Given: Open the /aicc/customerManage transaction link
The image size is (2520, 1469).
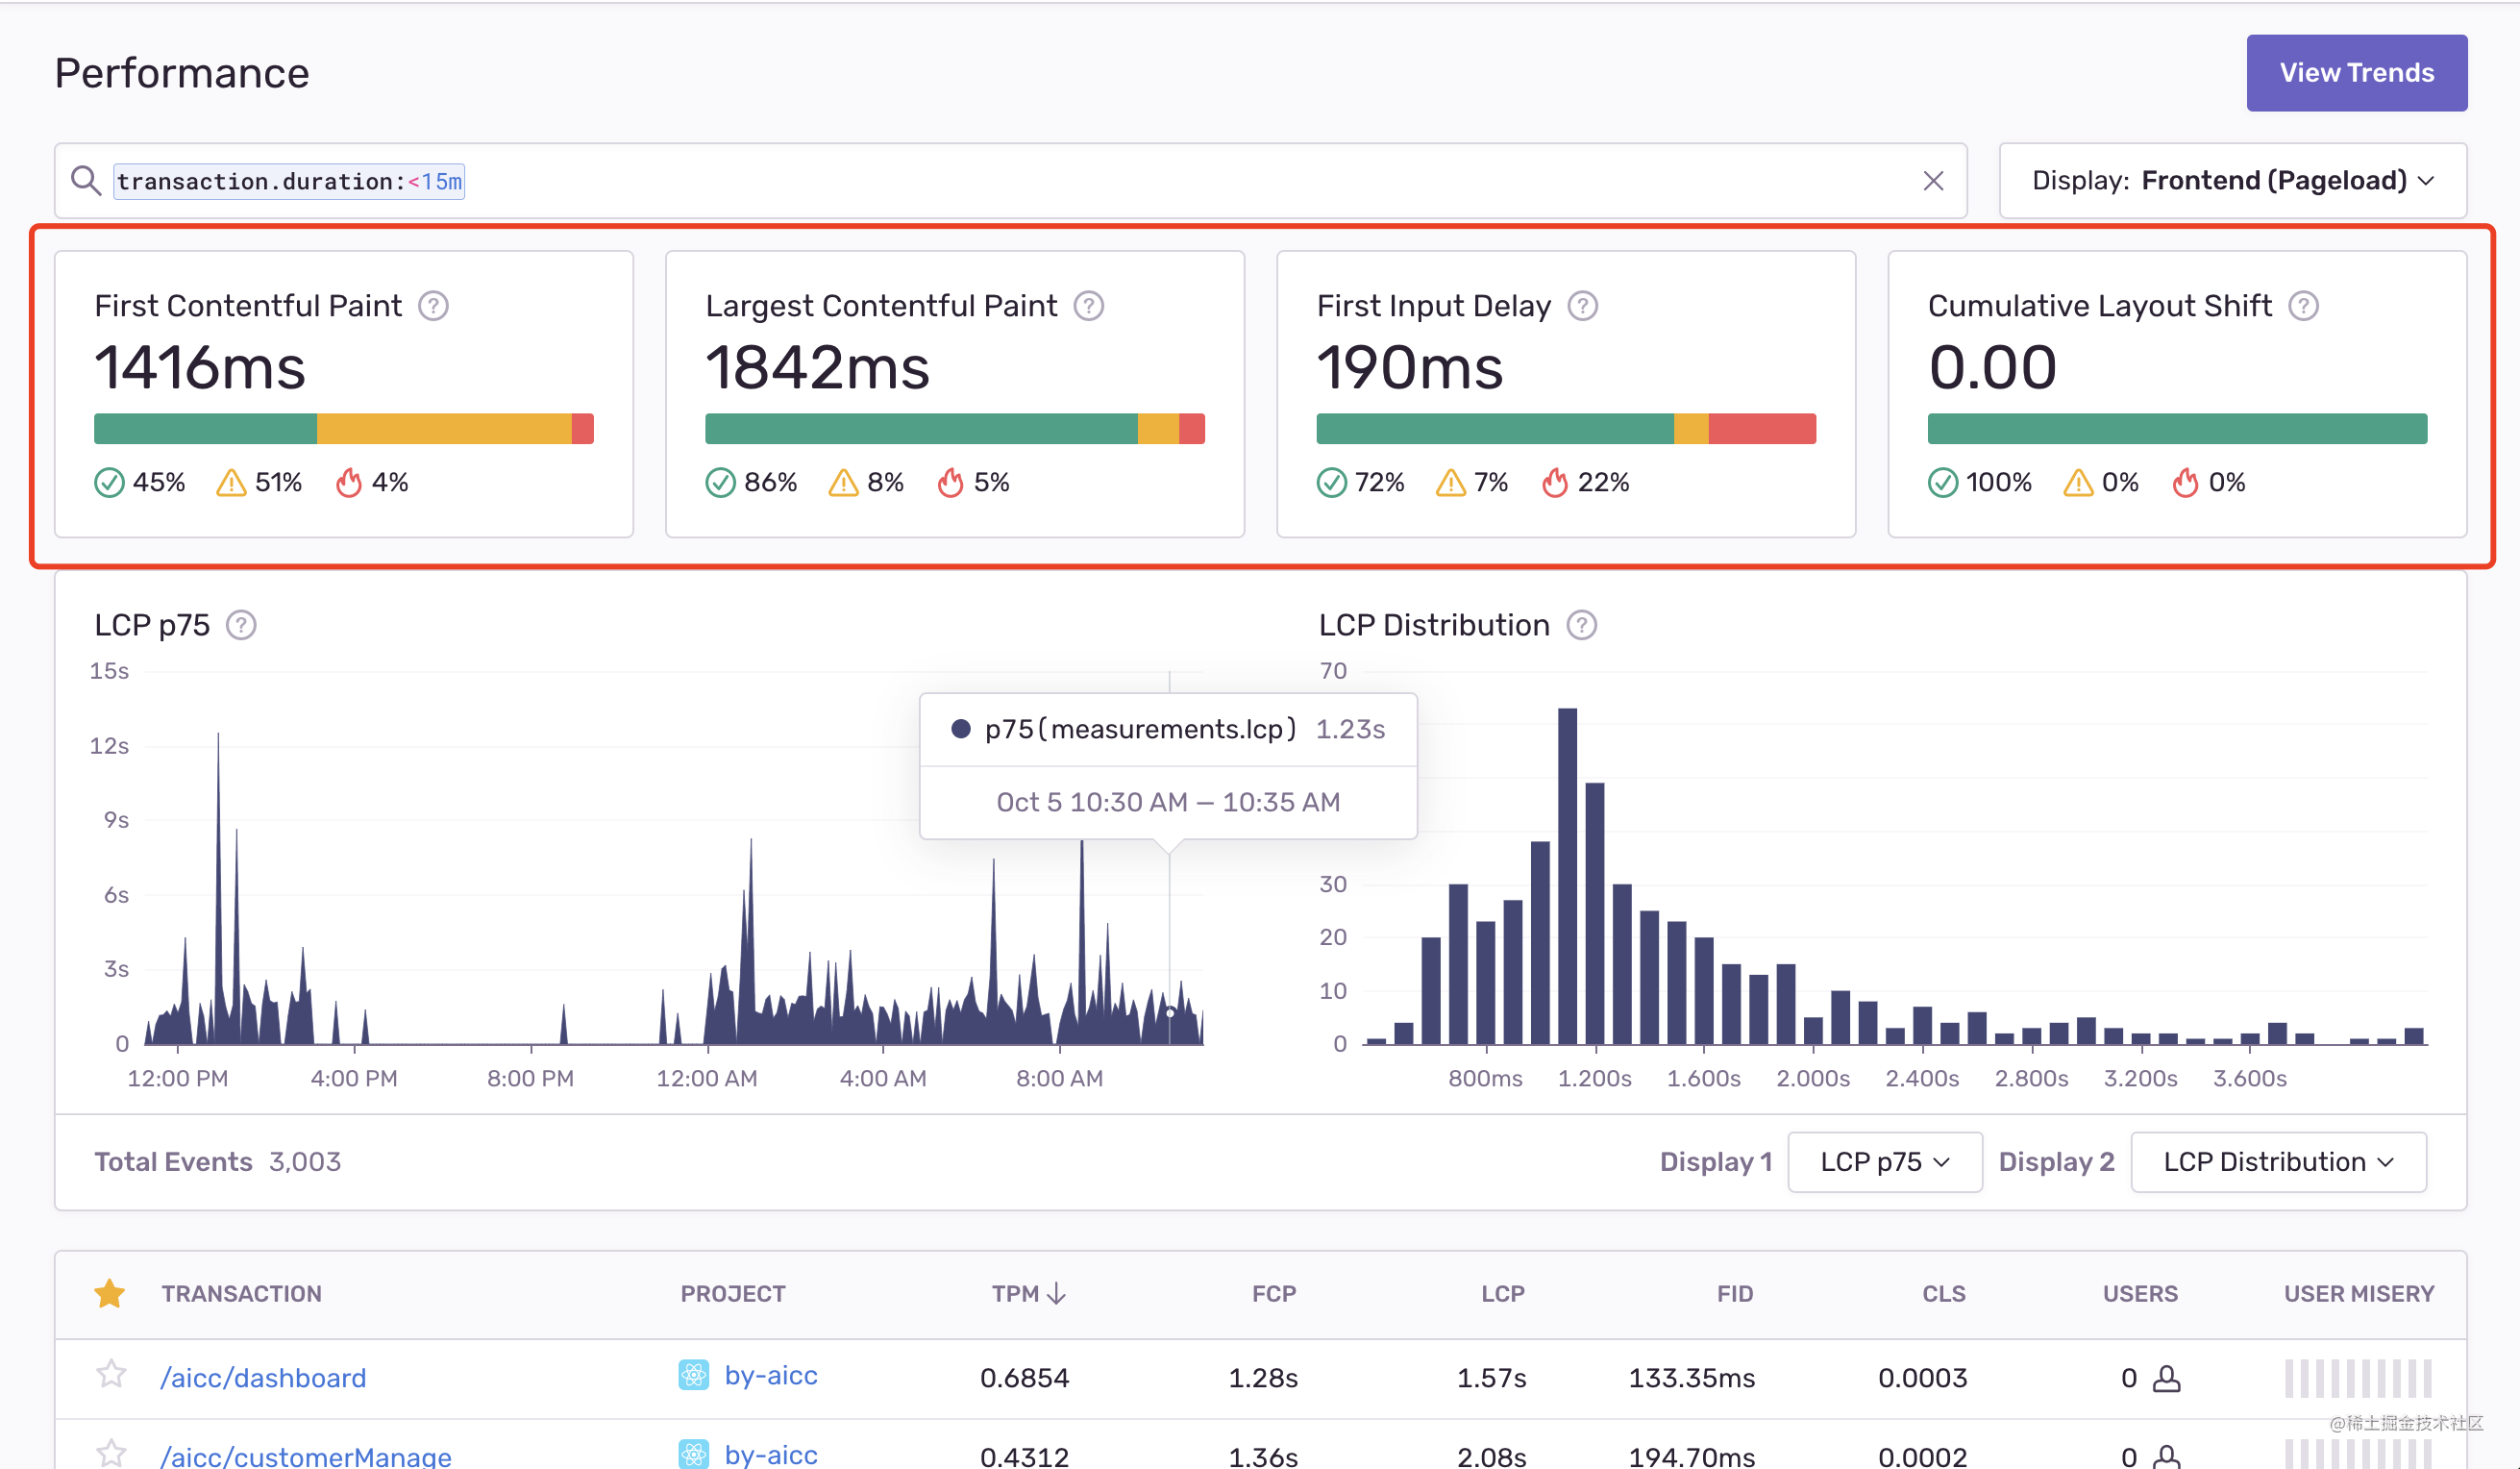Looking at the screenshot, I should click(x=305, y=1456).
